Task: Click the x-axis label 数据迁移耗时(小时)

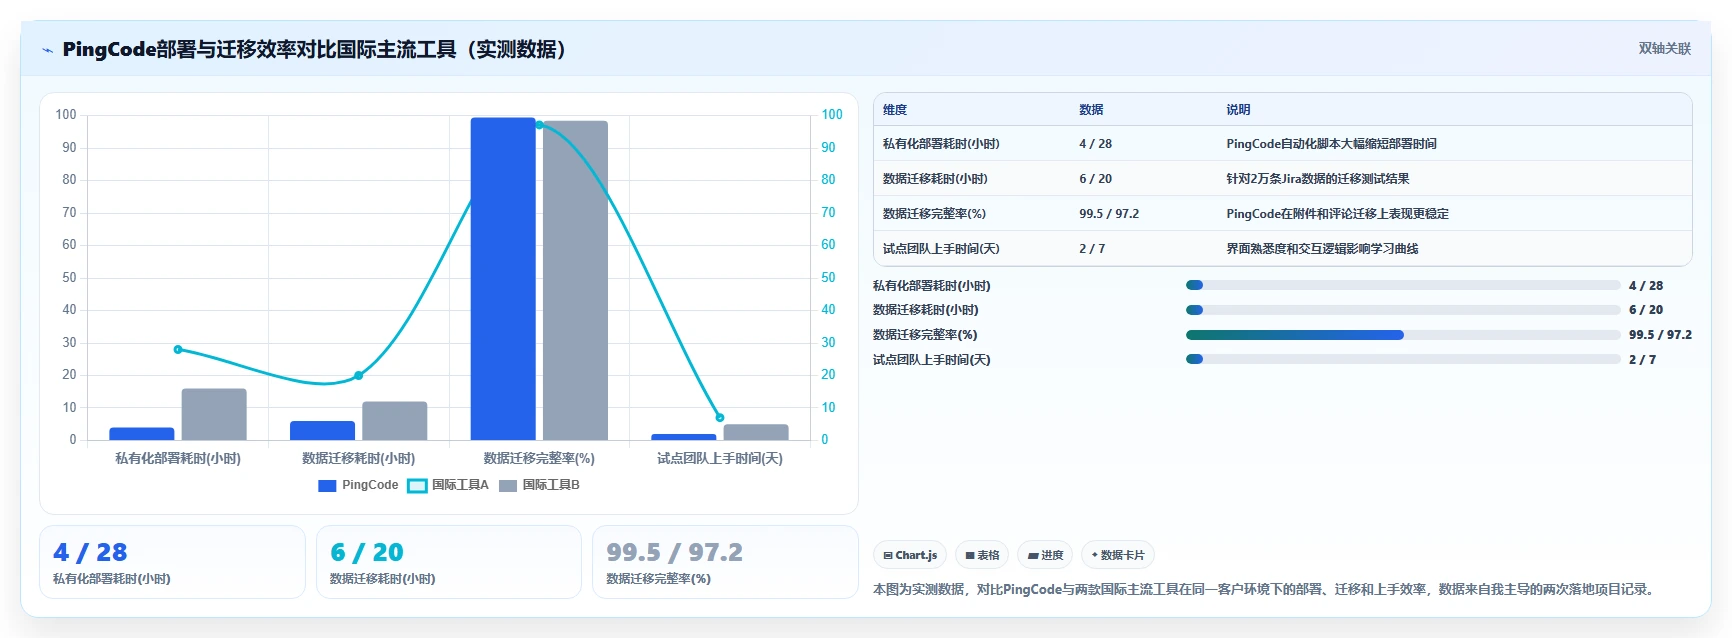Action: pyautogui.click(x=358, y=458)
